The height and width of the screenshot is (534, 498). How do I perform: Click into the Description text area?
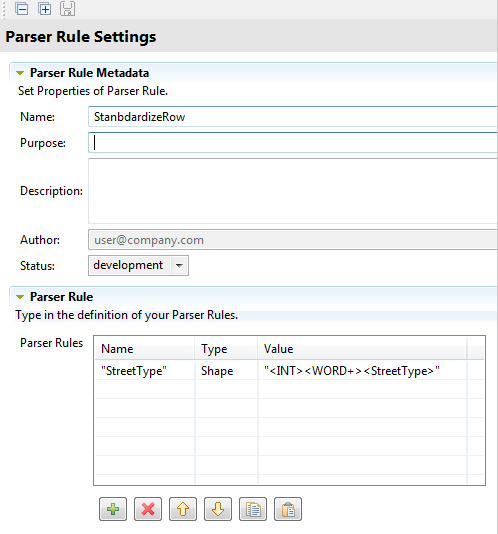tap(293, 191)
